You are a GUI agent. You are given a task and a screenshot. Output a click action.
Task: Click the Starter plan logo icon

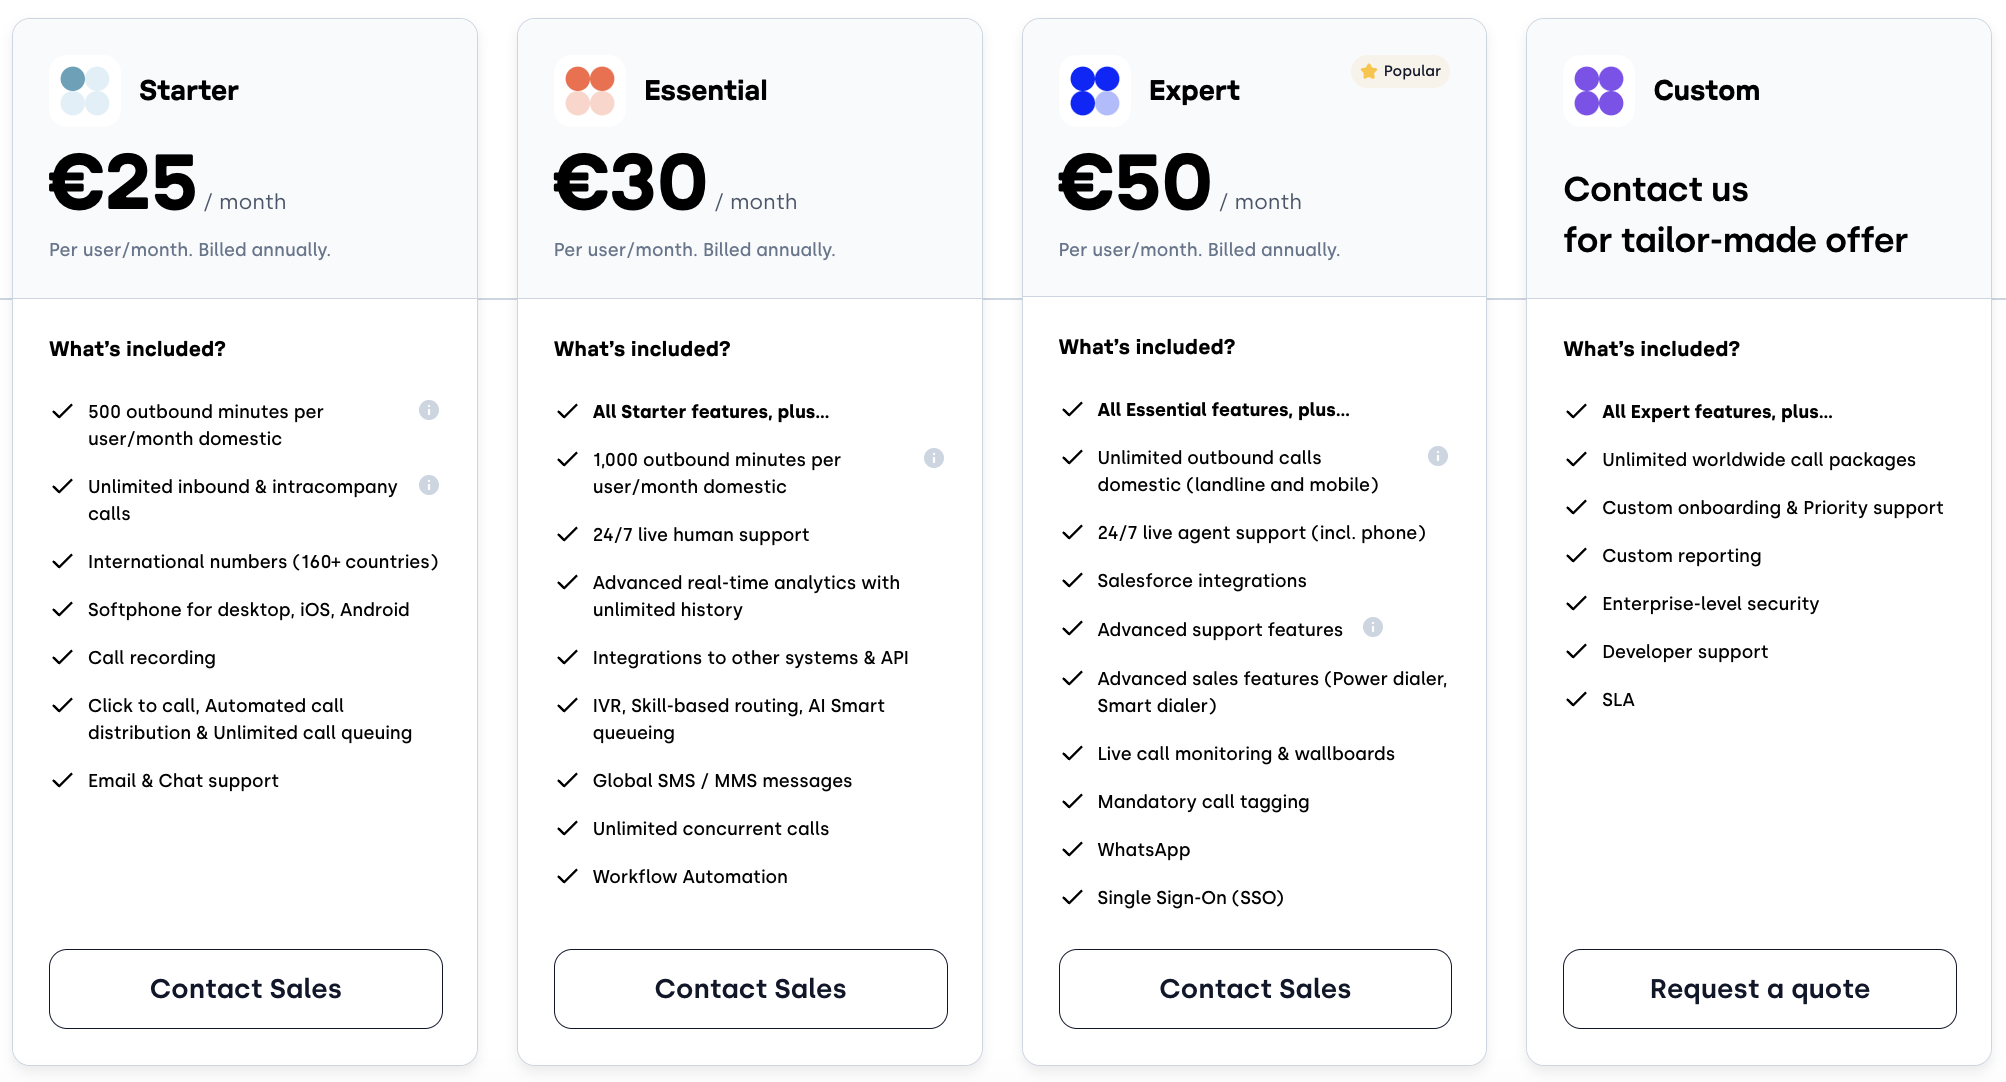84,90
